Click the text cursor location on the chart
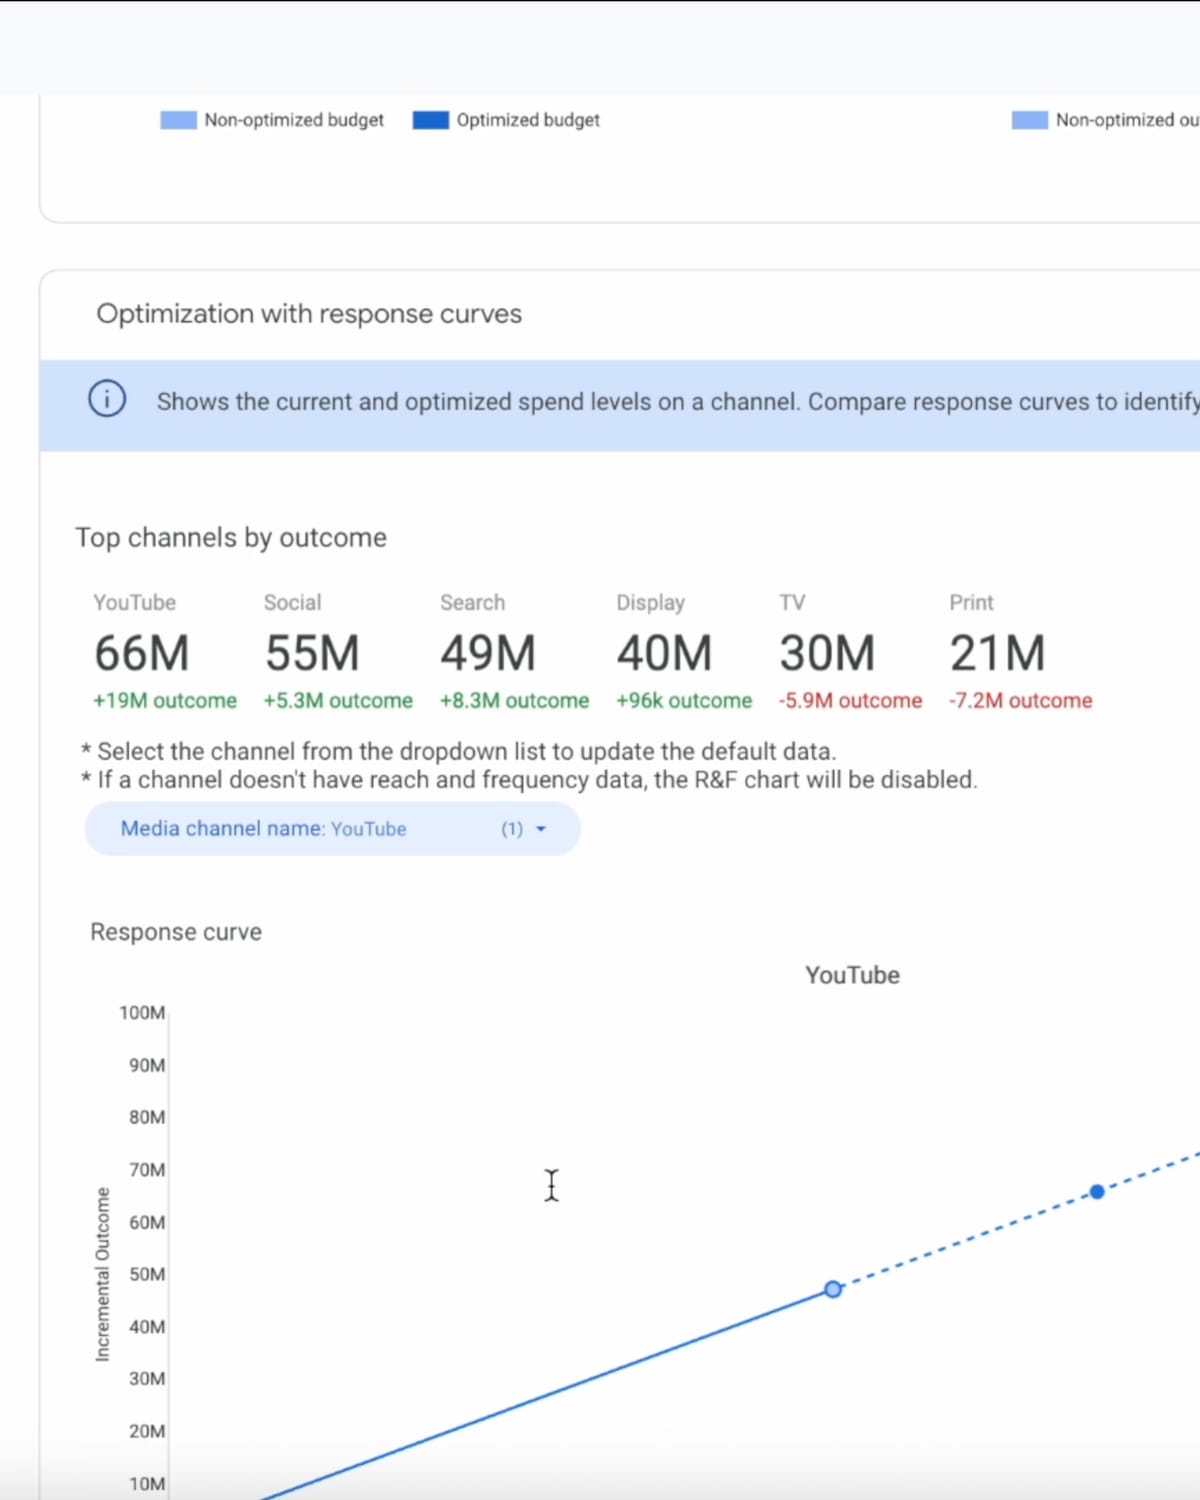The height and width of the screenshot is (1500, 1200). click(x=551, y=1185)
